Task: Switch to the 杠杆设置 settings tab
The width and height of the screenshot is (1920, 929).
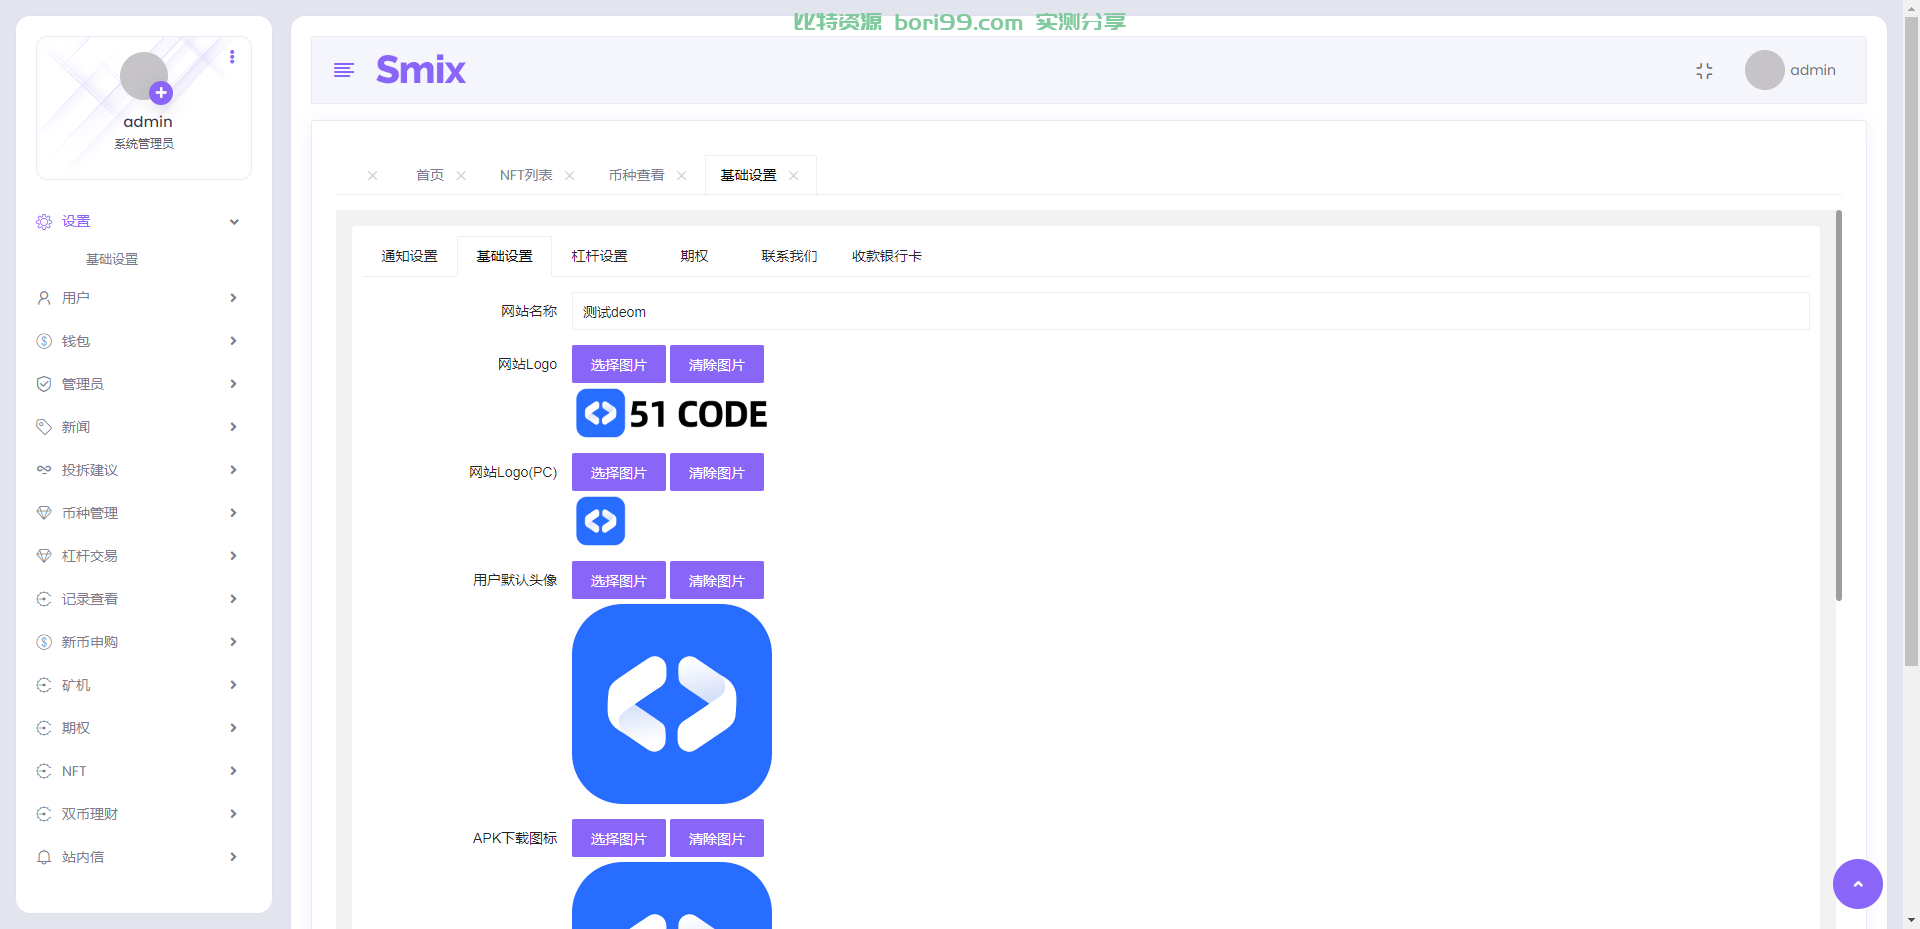Action: [599, 256]
